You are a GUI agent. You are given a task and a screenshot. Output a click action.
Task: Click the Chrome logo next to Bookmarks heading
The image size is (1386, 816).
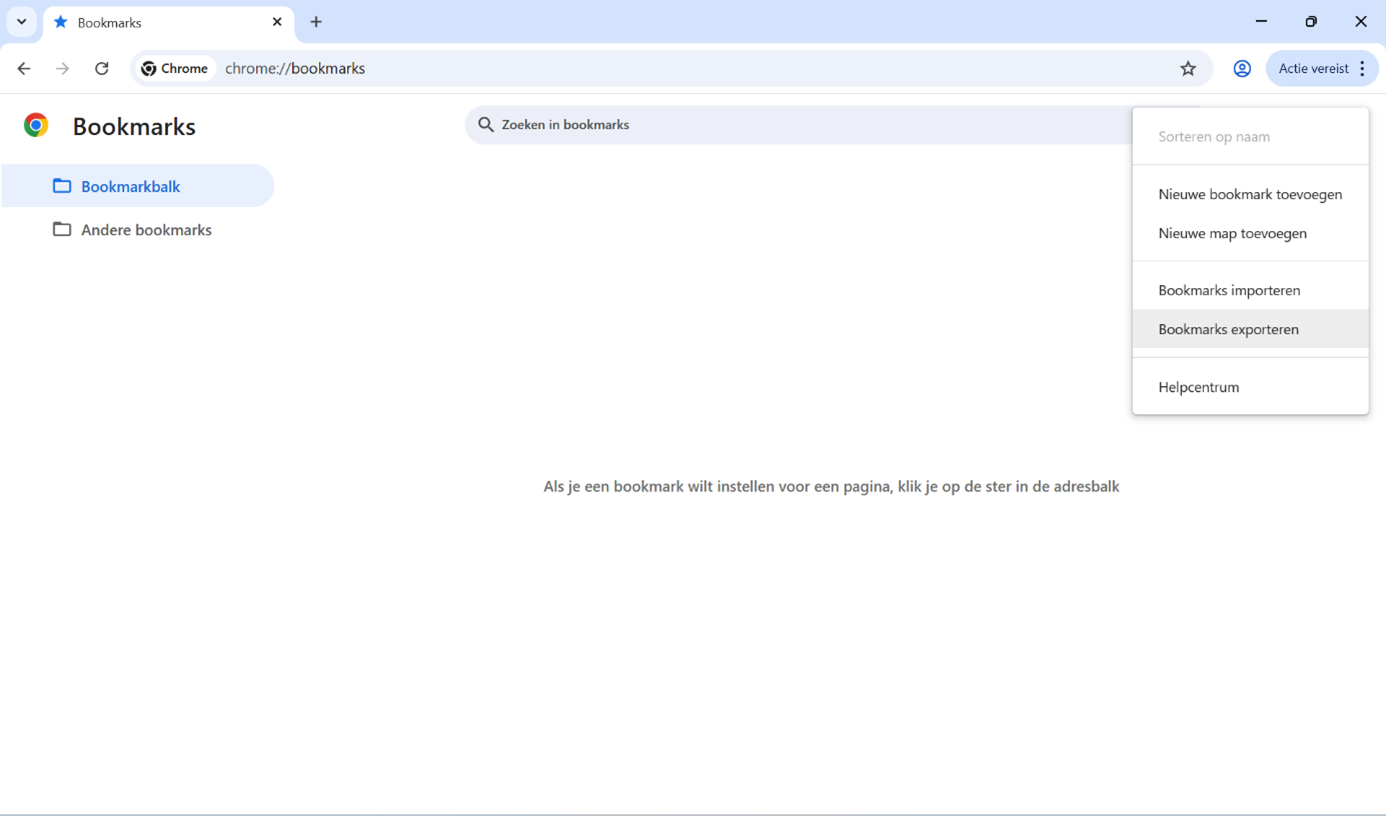(x=36, y=124)
